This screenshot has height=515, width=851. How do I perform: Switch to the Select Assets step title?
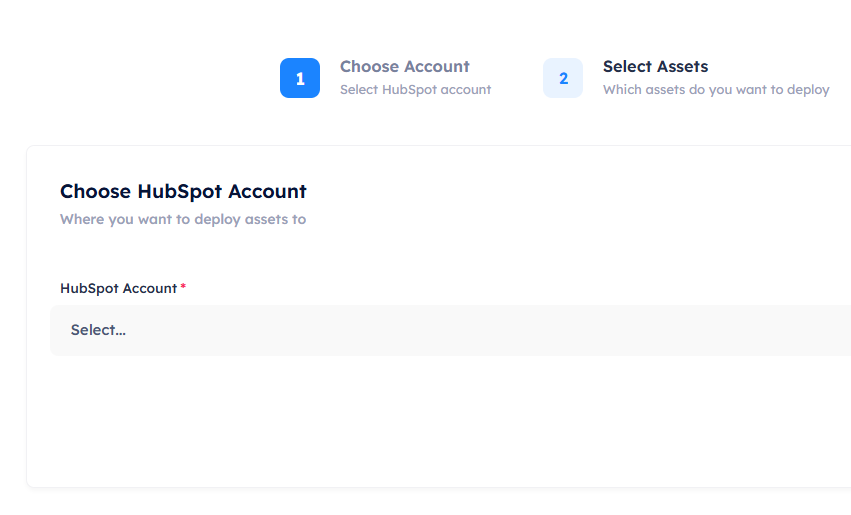655,67
